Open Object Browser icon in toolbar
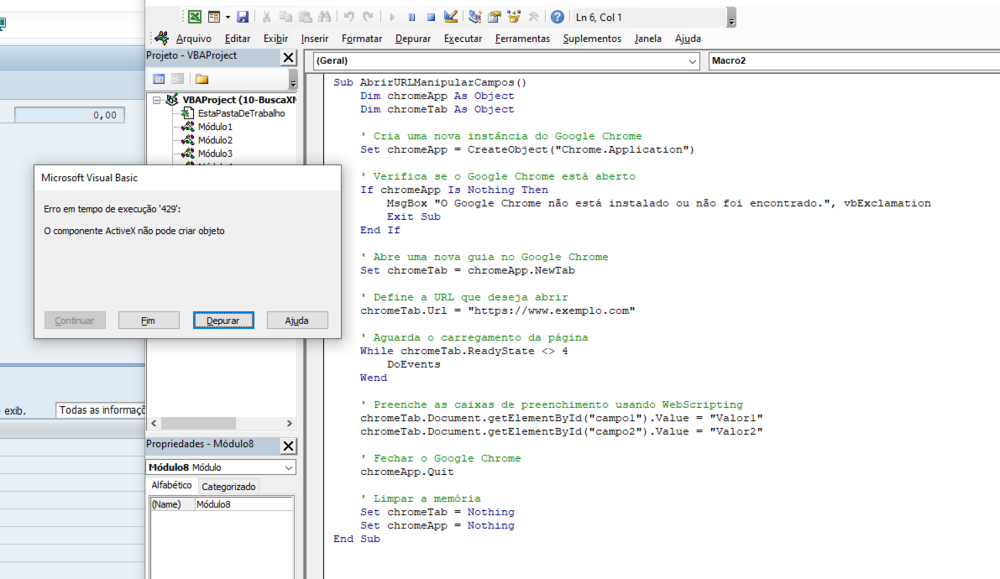The image size is (1000, 579). (x=514, y=17)
